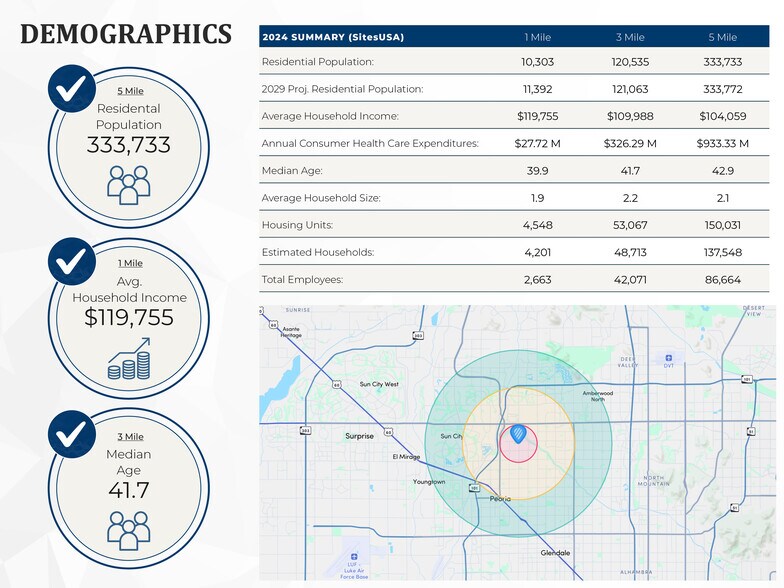The image size is (784, 588).
Task: Click the people icon under Residential Population
Action: (128, 185)
